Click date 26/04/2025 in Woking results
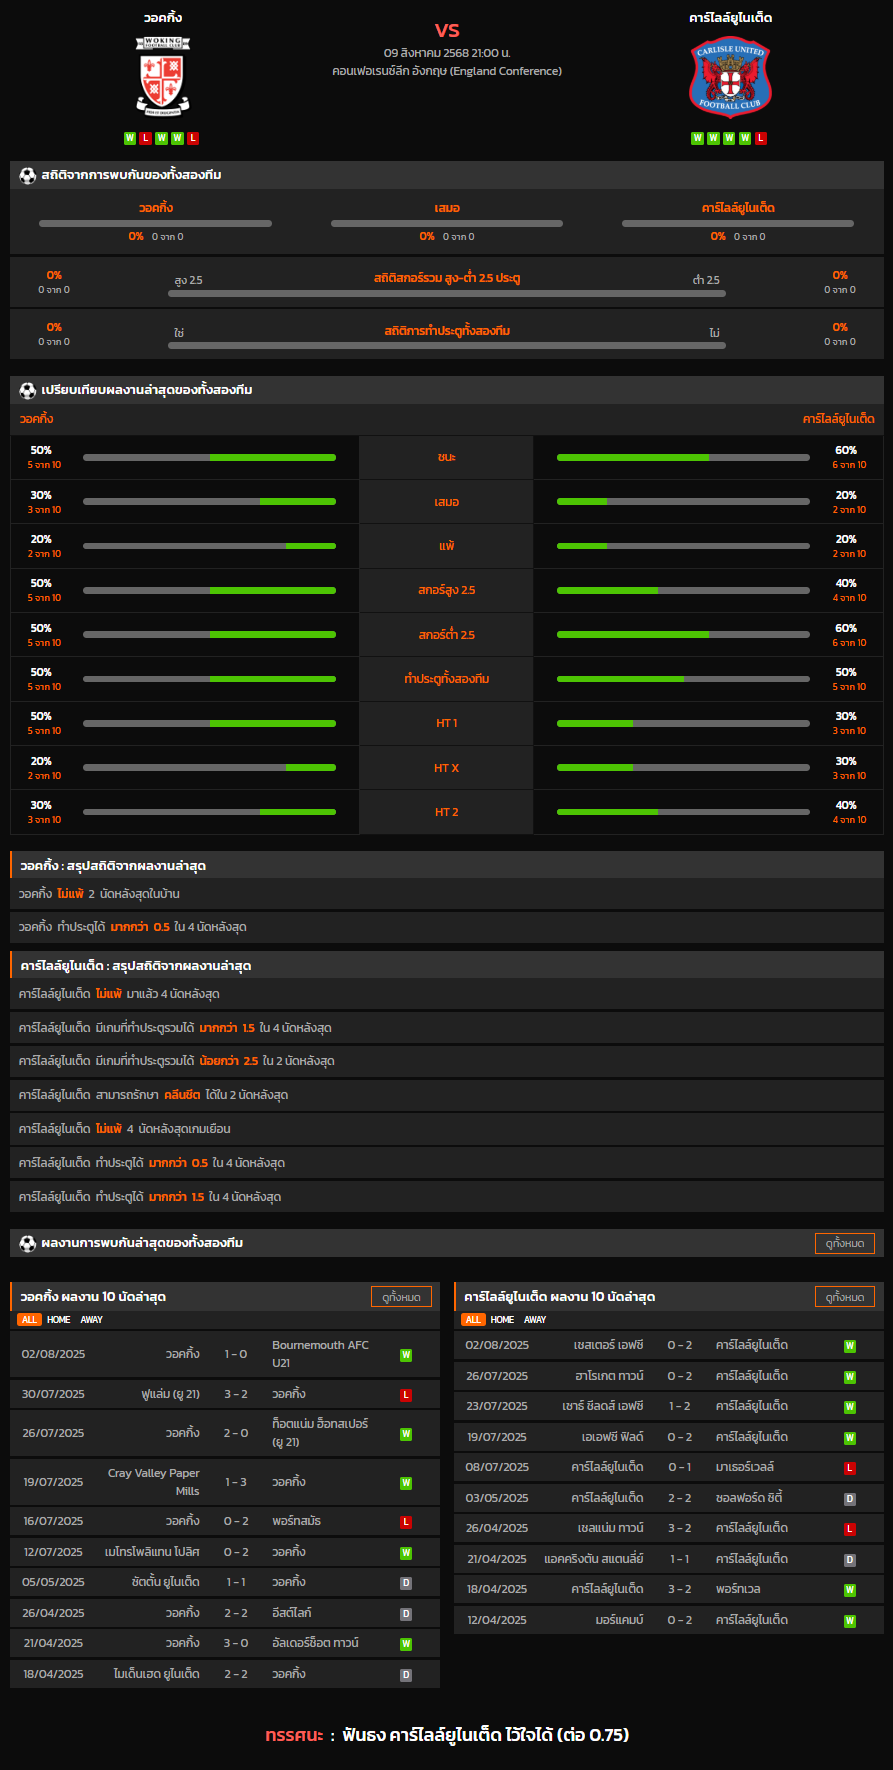This screenshot has height=1770, width=893. coord(53,1613)
